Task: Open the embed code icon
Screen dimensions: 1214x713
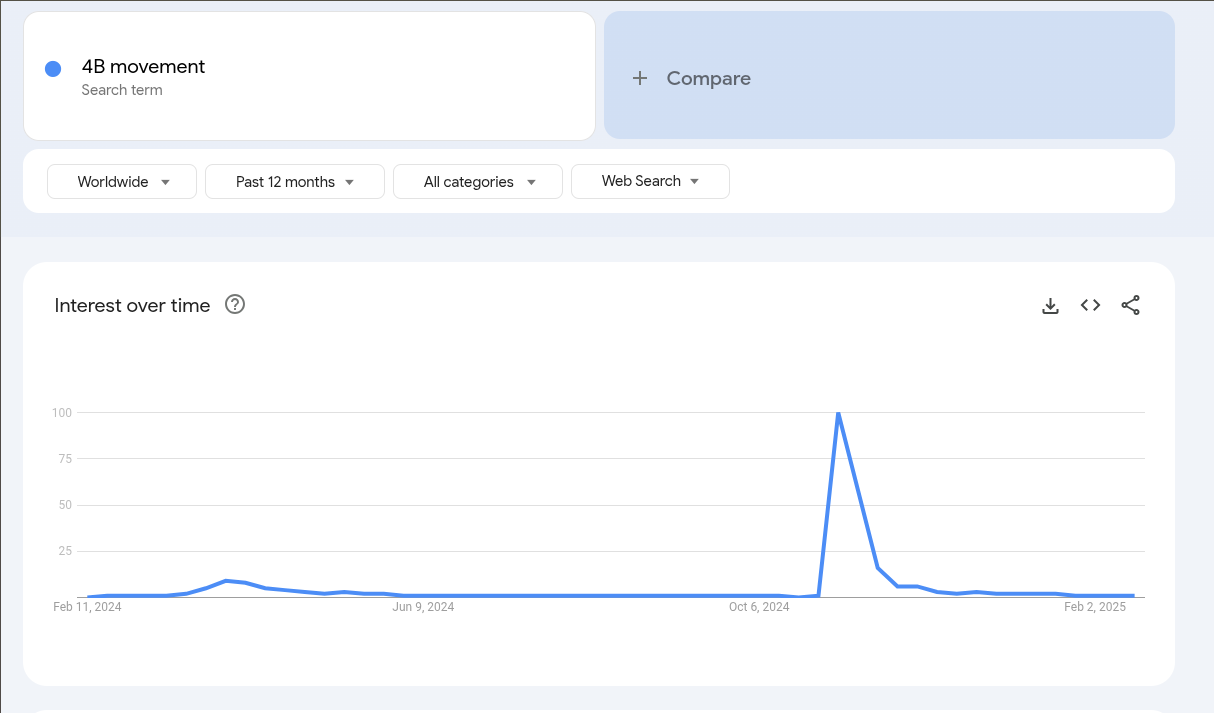Action: click(x=1090, y=306)
